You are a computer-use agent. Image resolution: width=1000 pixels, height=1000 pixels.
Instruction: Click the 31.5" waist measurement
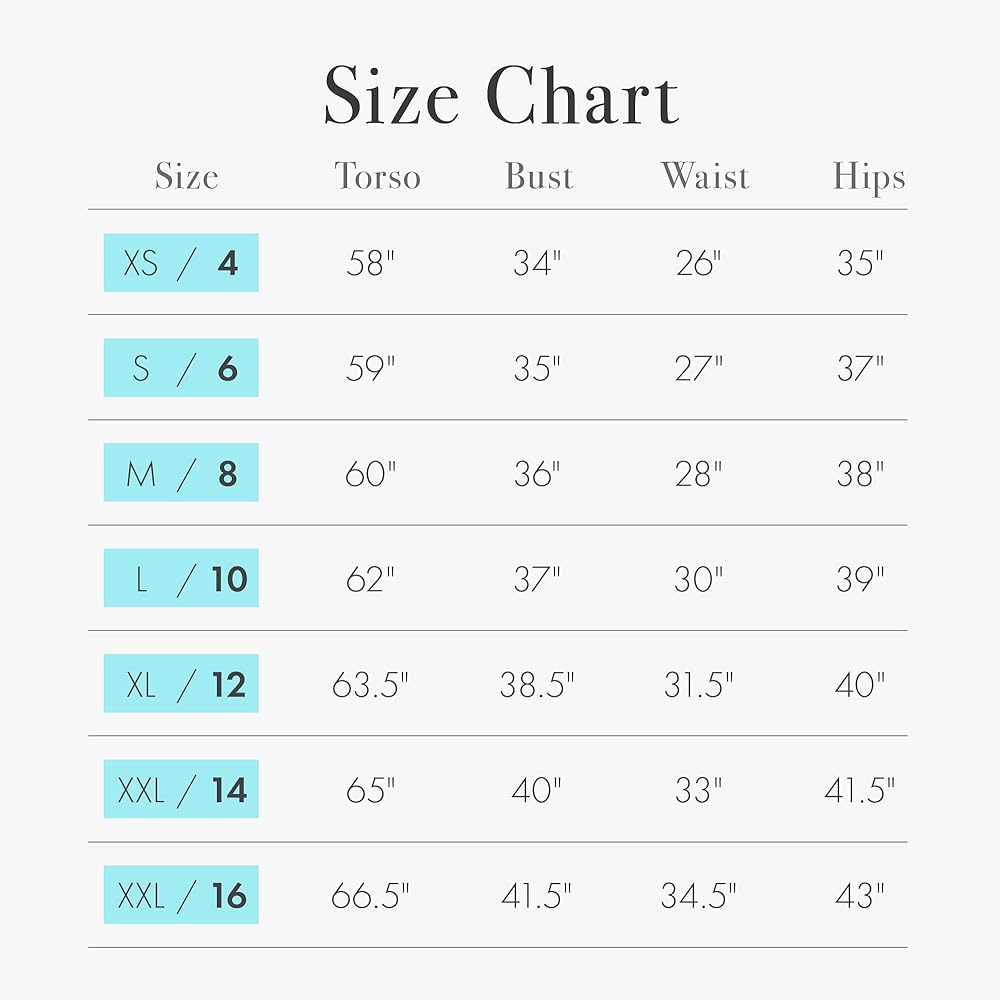click(698, 685)
